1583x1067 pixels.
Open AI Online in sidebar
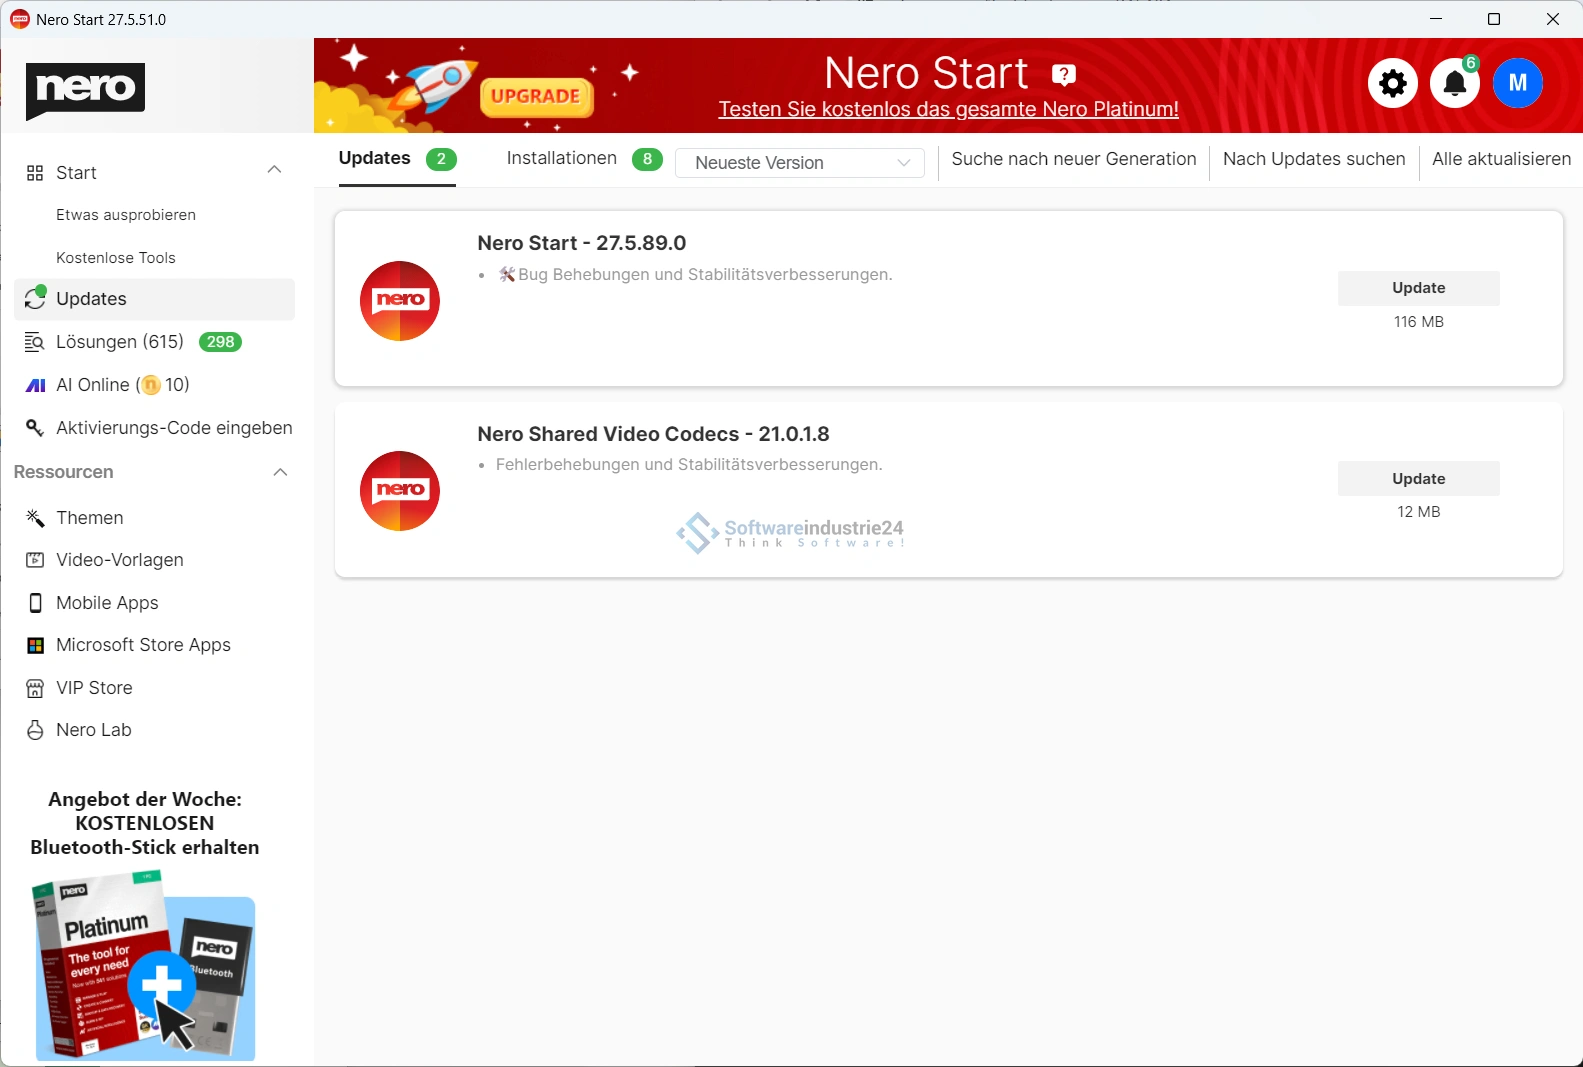[122, 385]
